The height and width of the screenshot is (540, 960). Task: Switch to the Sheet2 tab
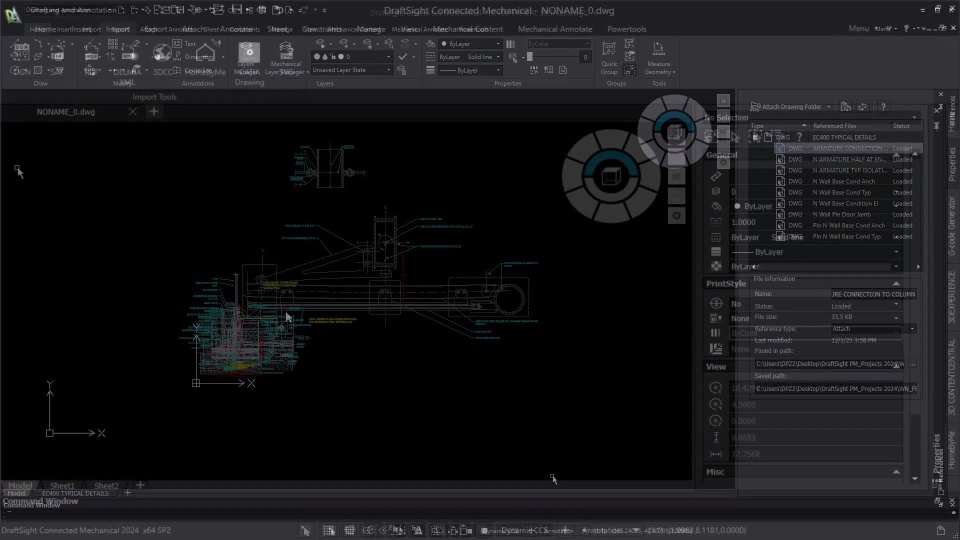point(106,486)
